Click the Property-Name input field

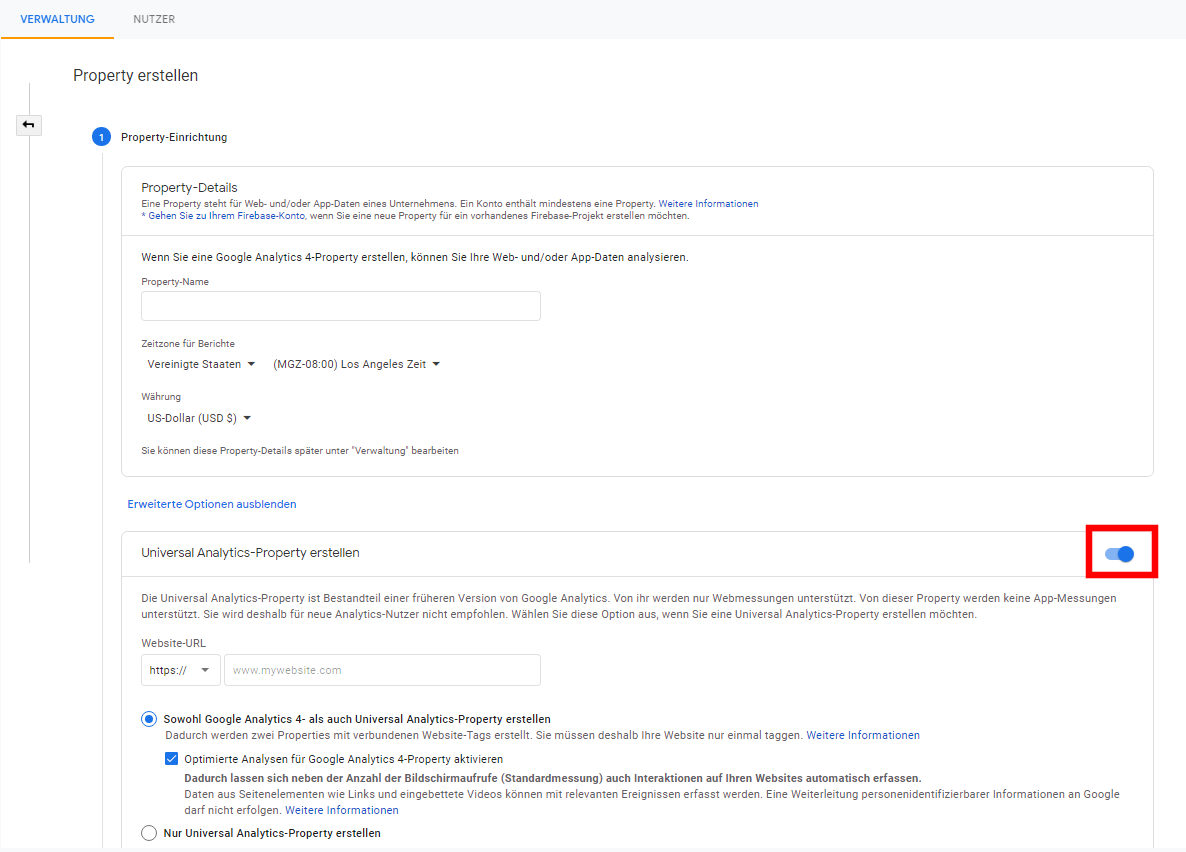pyautogui.click(x=341, y=306)
